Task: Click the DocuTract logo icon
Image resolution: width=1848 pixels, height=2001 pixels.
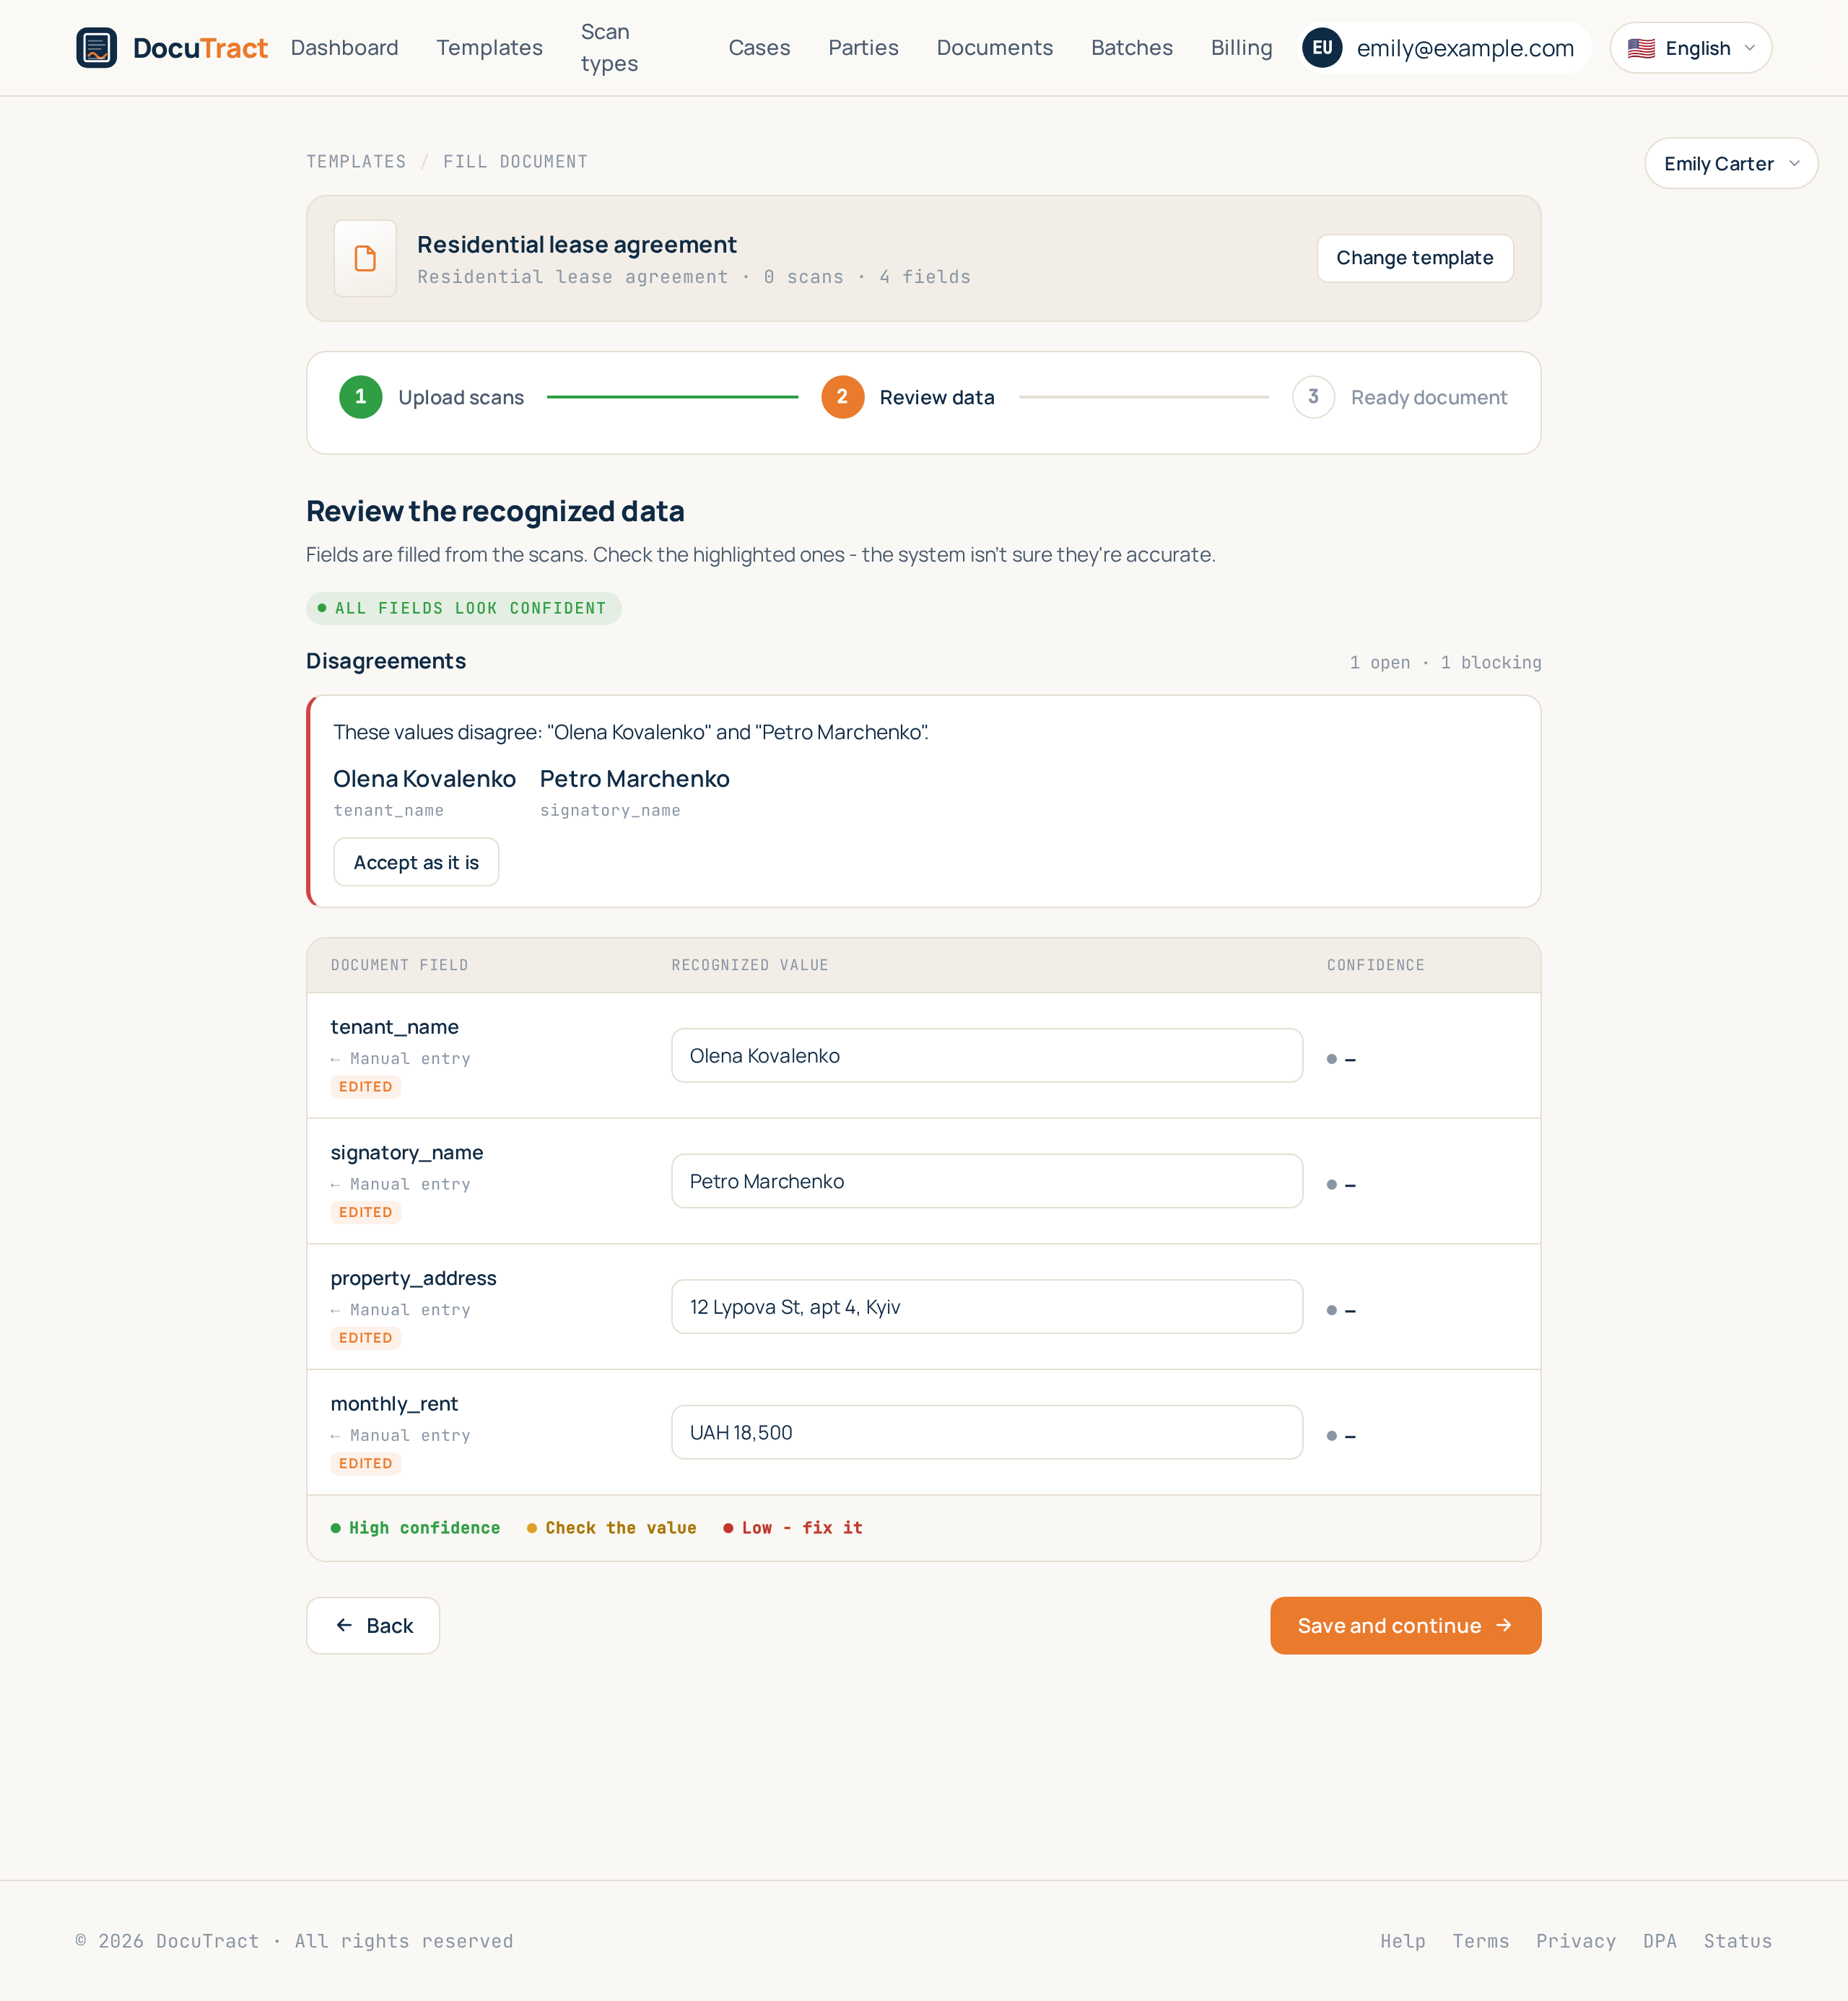Action: pos(96,48)
